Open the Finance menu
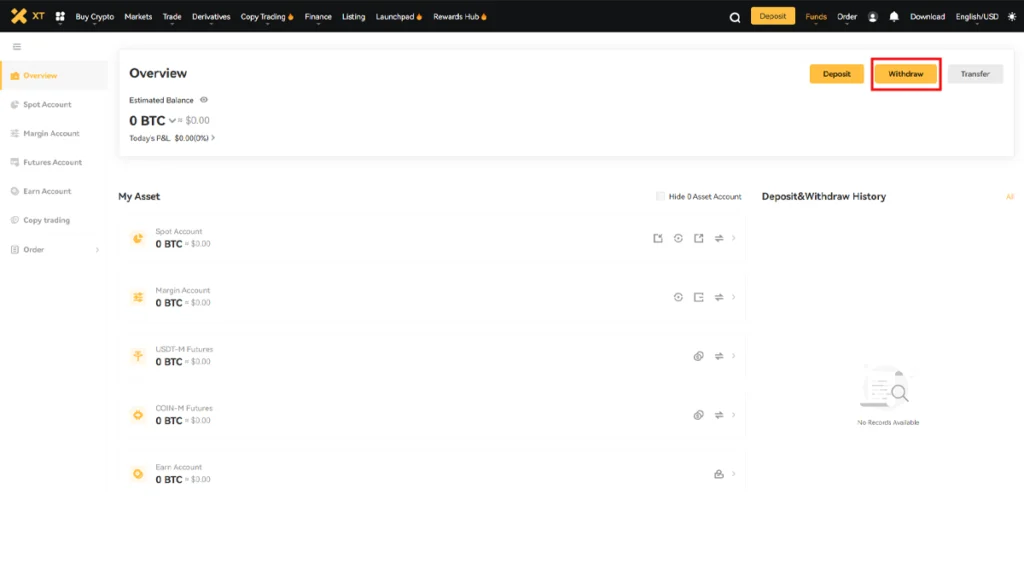Image resolution: width=1024 pixels, height=576 pixels. pos(318,17)
